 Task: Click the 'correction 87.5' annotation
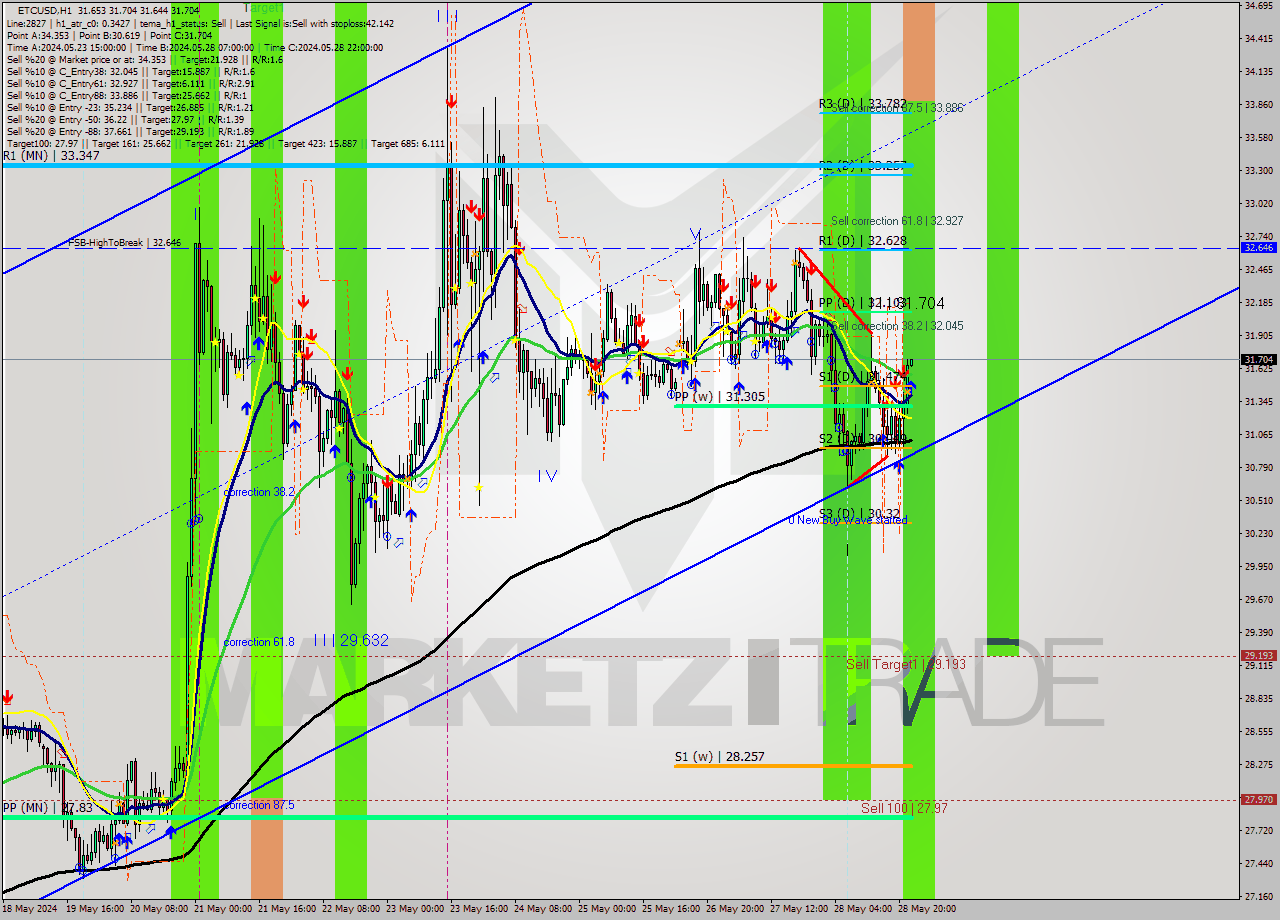click(x=259, y=805)
